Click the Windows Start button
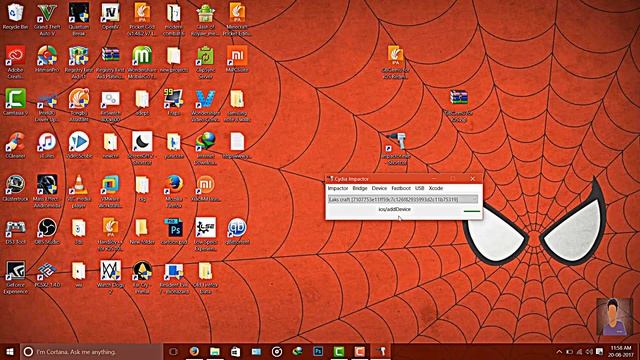Viewport: 640px width, 360px height. tap(10, 351)
